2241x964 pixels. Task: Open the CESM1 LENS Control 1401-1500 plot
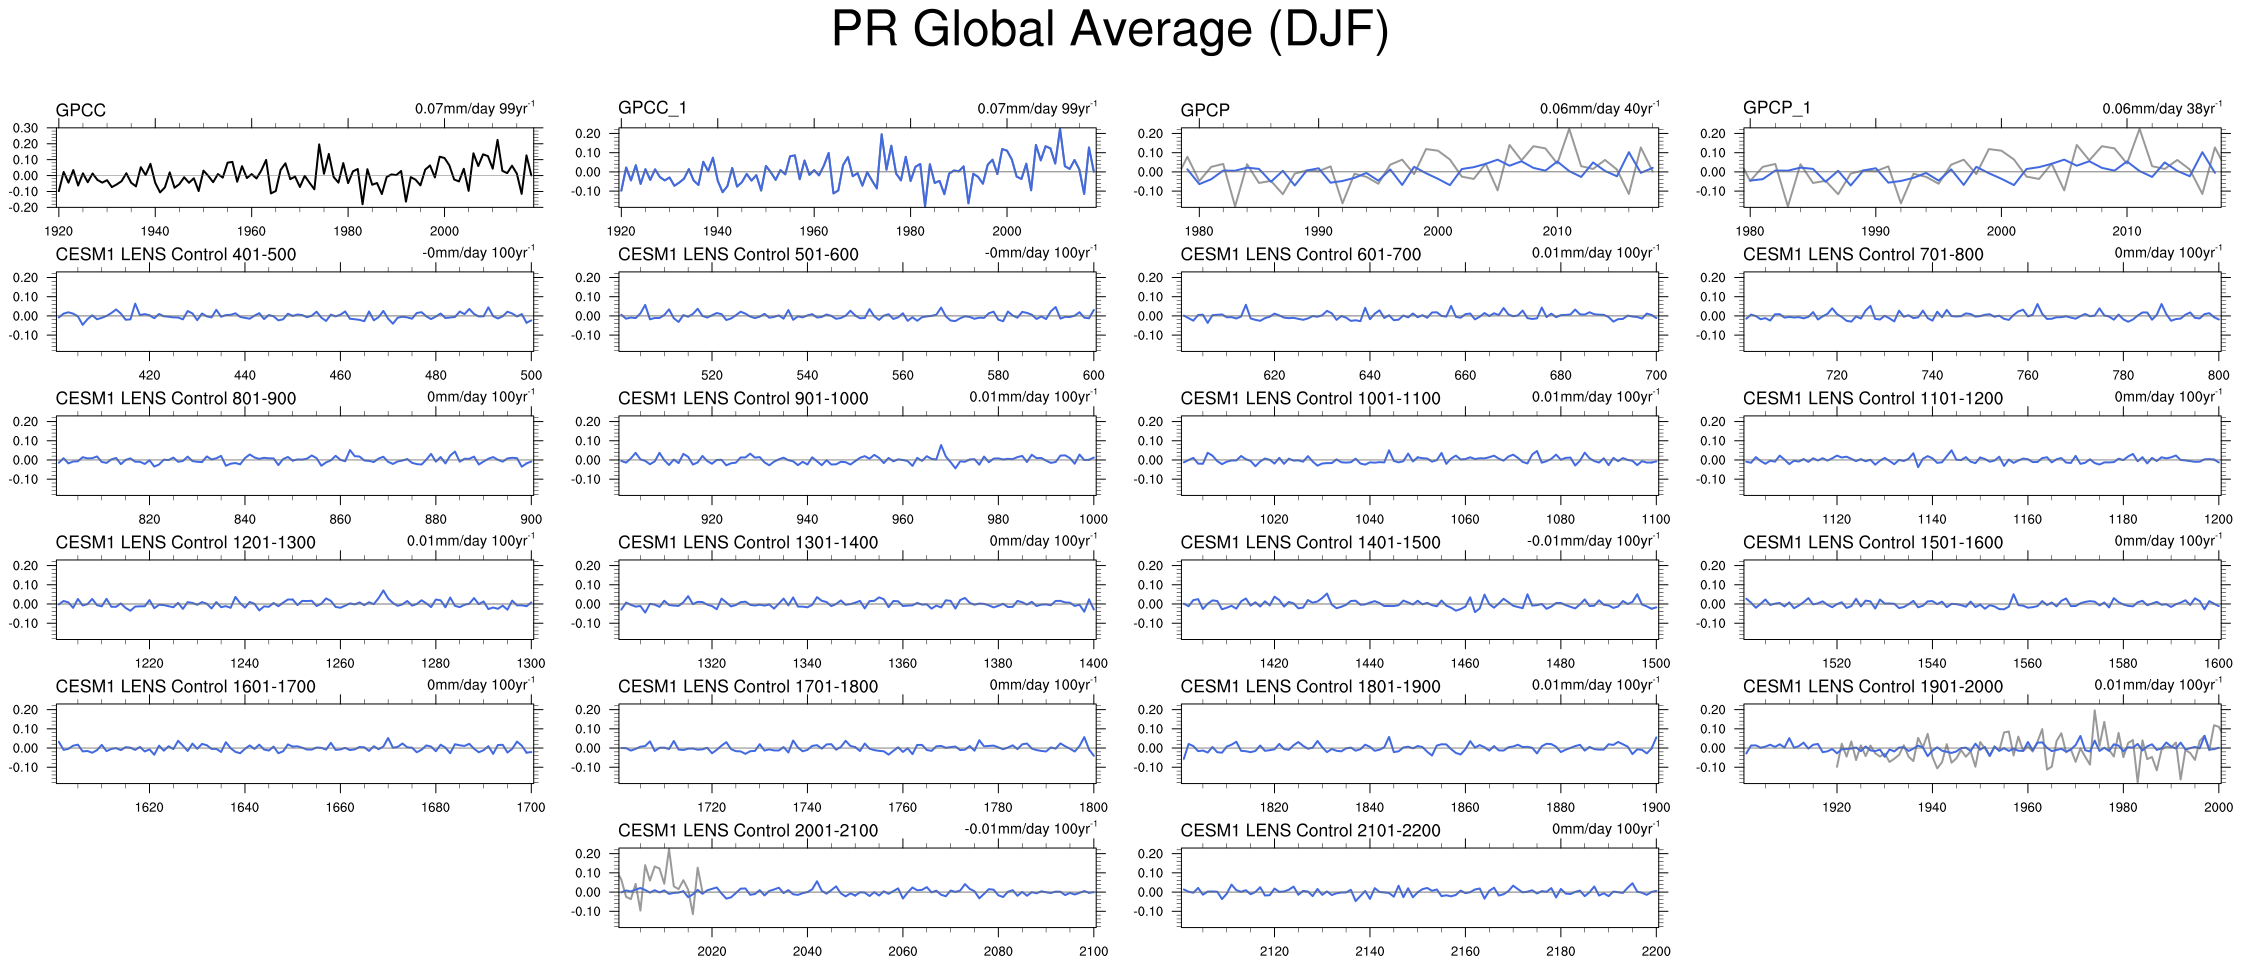[x=1419, y=600]
